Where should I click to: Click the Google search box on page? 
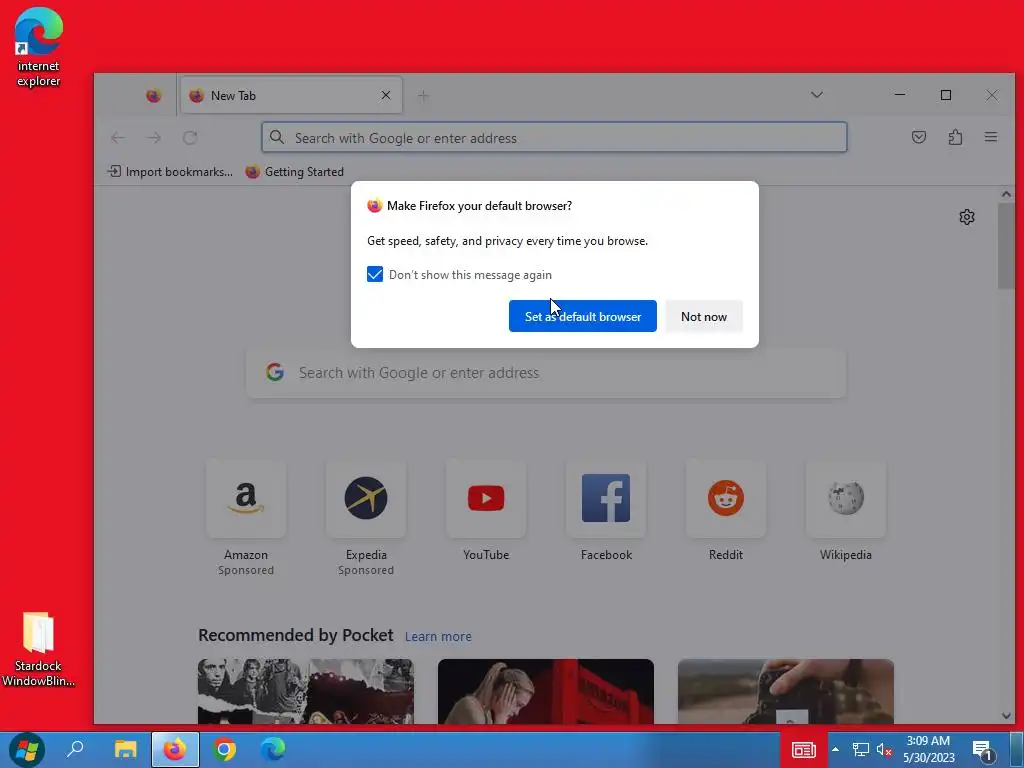coord(546,373)
